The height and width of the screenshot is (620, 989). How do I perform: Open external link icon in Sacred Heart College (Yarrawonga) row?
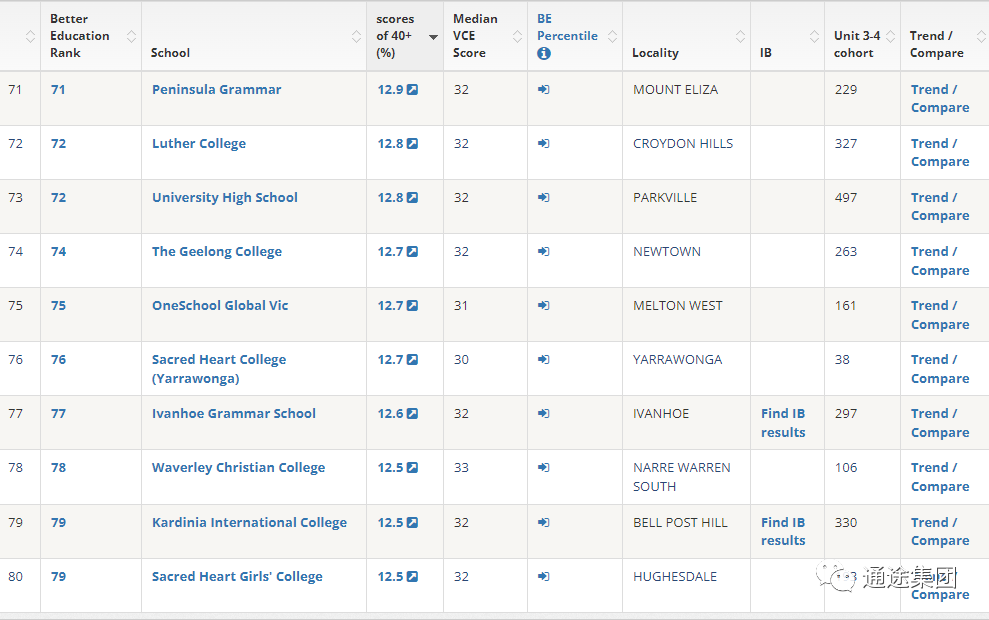412,360
